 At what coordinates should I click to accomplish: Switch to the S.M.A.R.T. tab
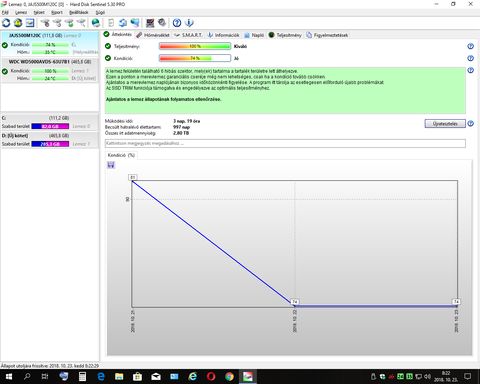(x=188, y=35)
